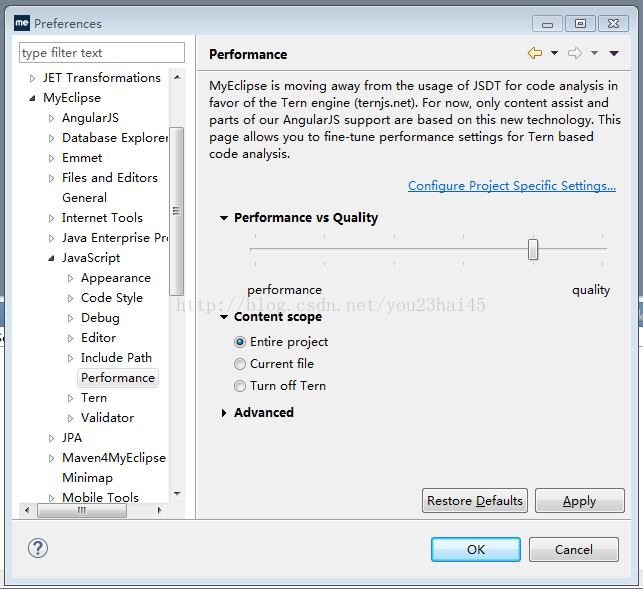This screenshot has height=589, width=643.
Task: Select the Tern tree item
Action: 94,398
